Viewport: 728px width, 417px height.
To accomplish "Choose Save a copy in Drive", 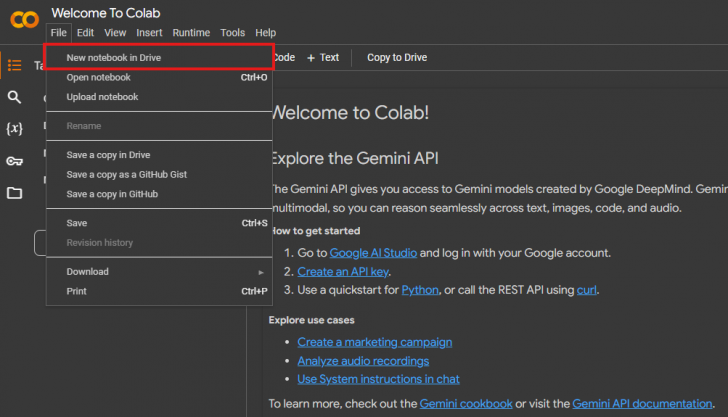I will tap(159, 155).
